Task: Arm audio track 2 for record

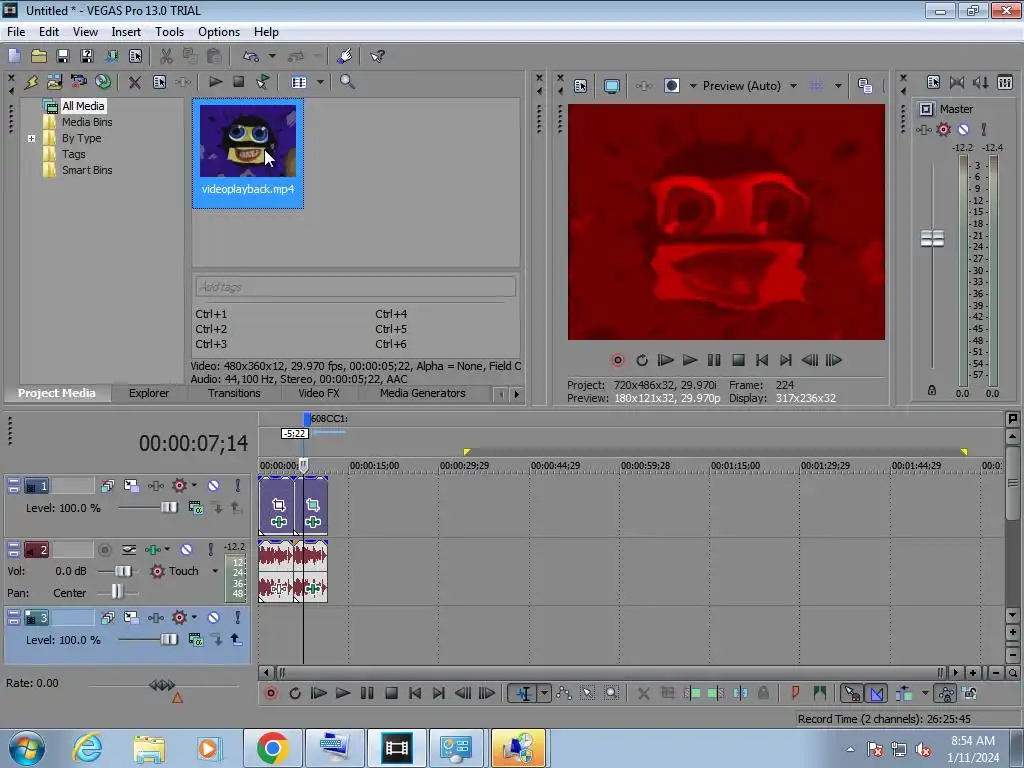Action: point(104,550)
